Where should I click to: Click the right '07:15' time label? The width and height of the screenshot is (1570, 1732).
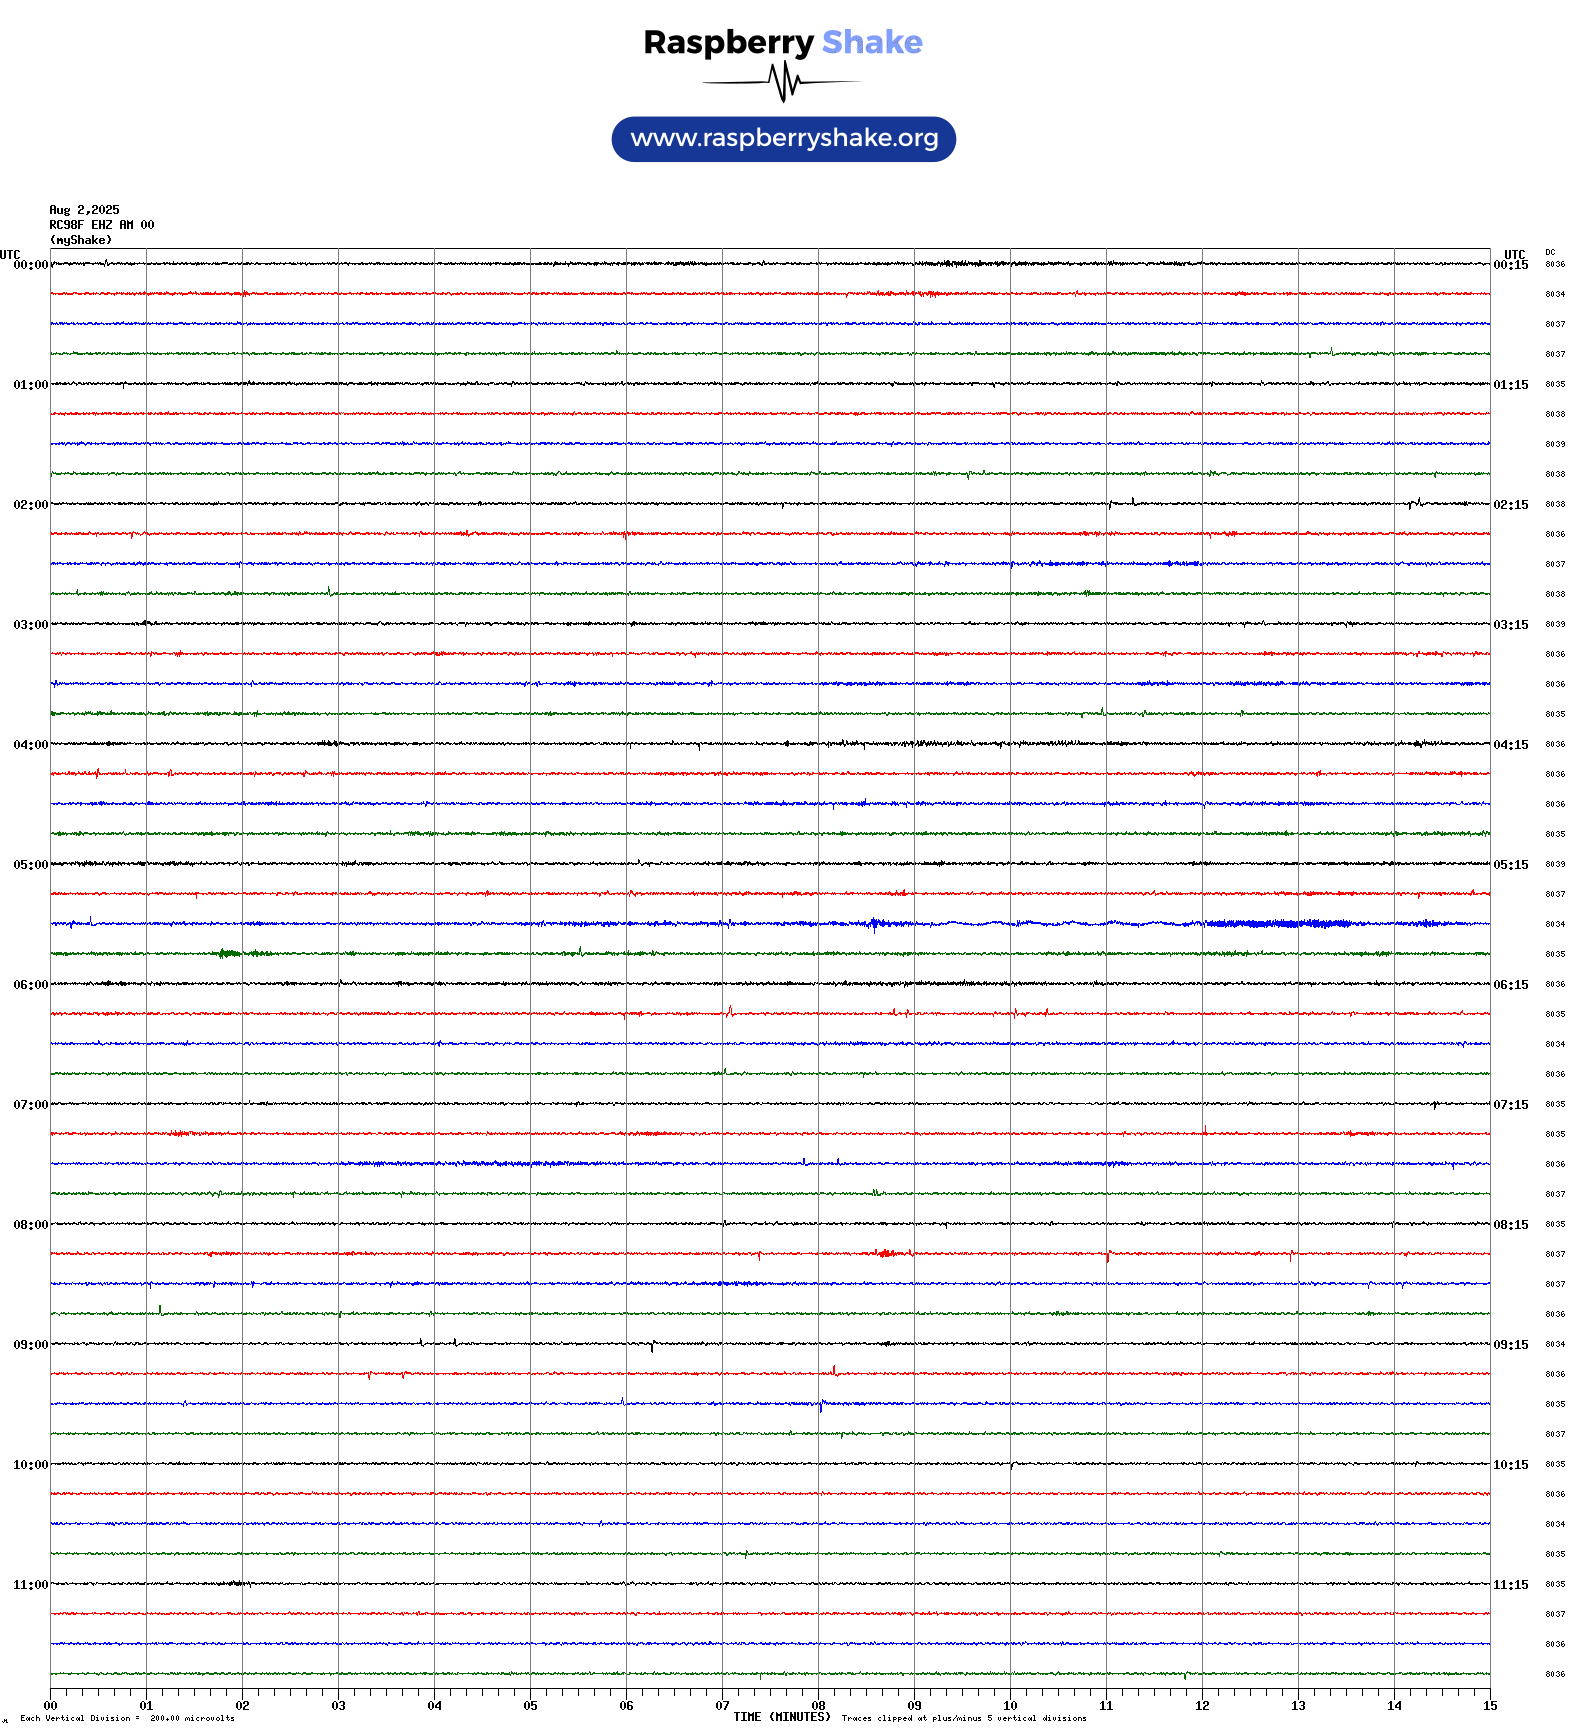point(1511,1105)
